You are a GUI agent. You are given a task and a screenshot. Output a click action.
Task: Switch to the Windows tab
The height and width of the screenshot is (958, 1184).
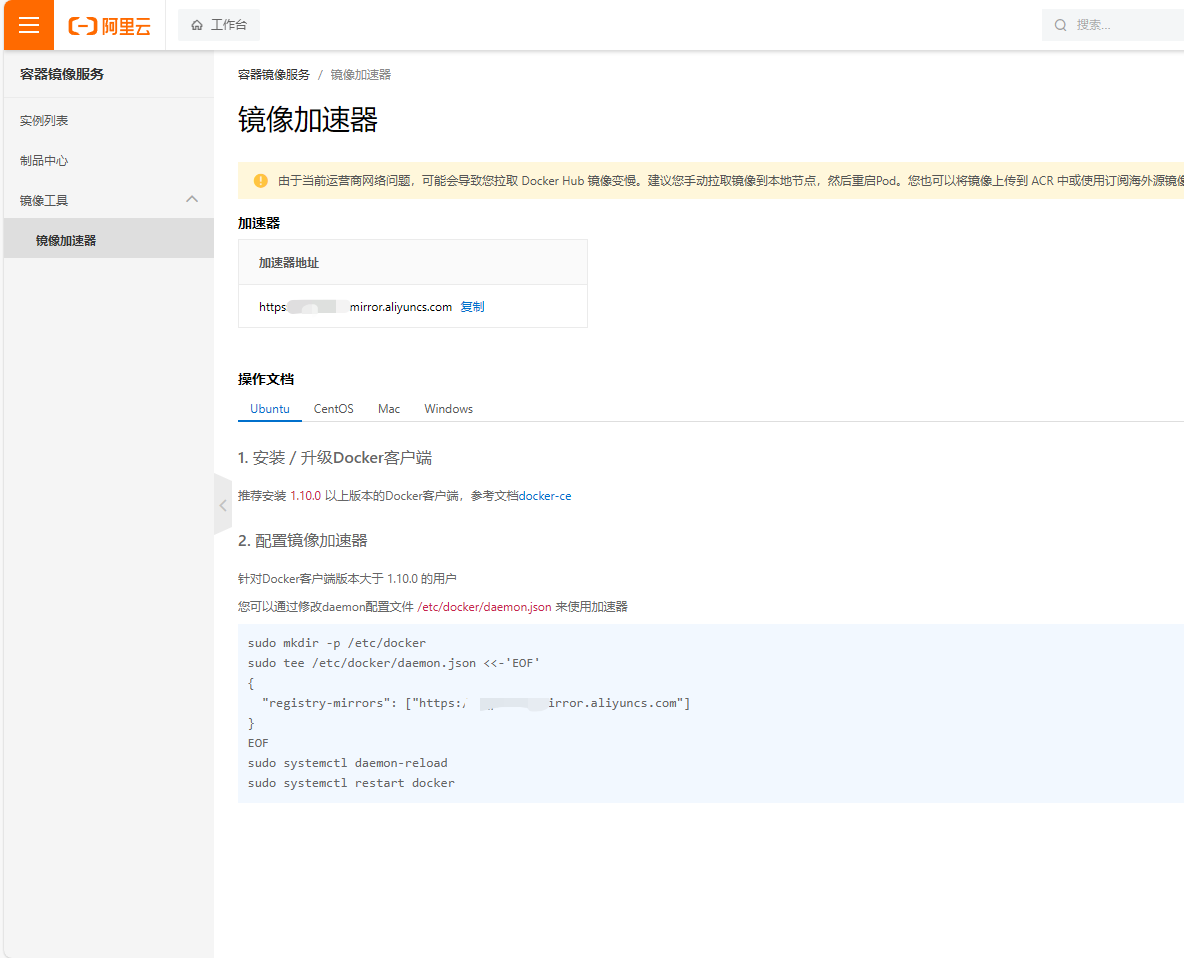(x=449, y=408)
